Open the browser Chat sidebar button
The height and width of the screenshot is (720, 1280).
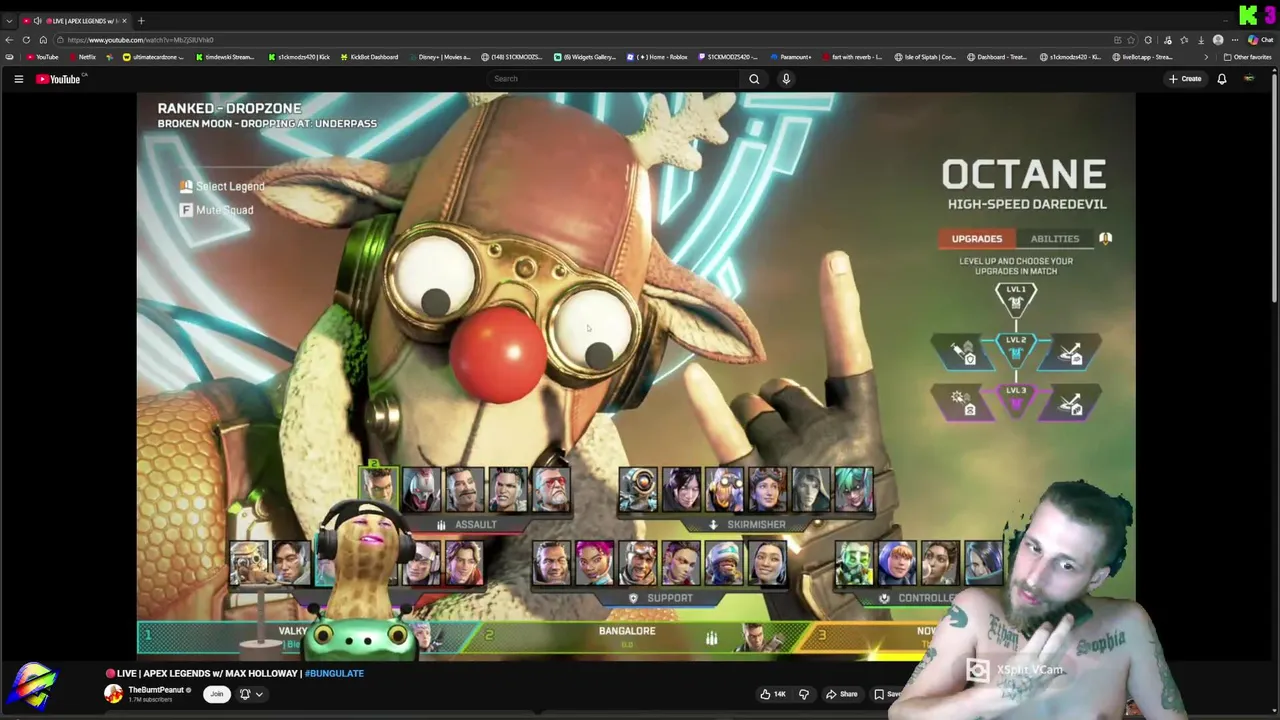pos(1261,40)
